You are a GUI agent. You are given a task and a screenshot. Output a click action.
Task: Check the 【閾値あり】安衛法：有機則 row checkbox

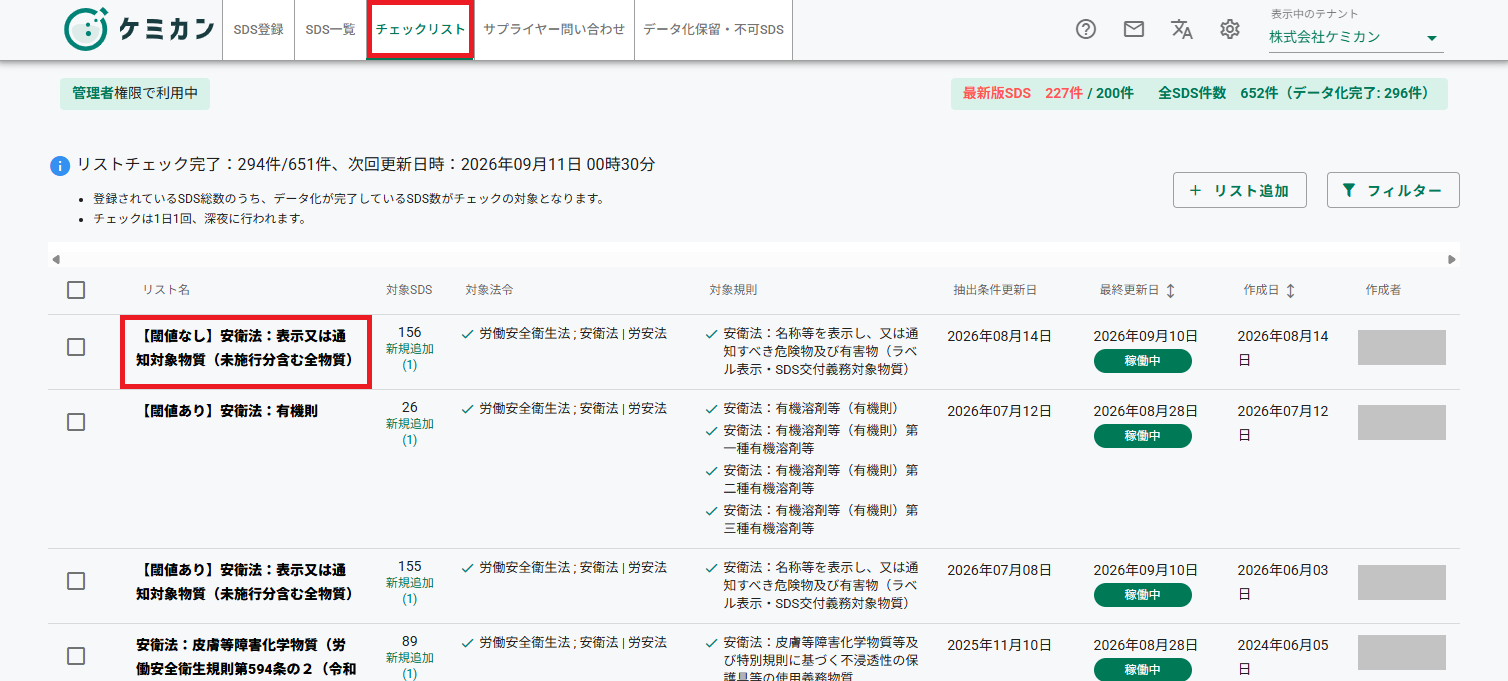click(x=76, y=422)
